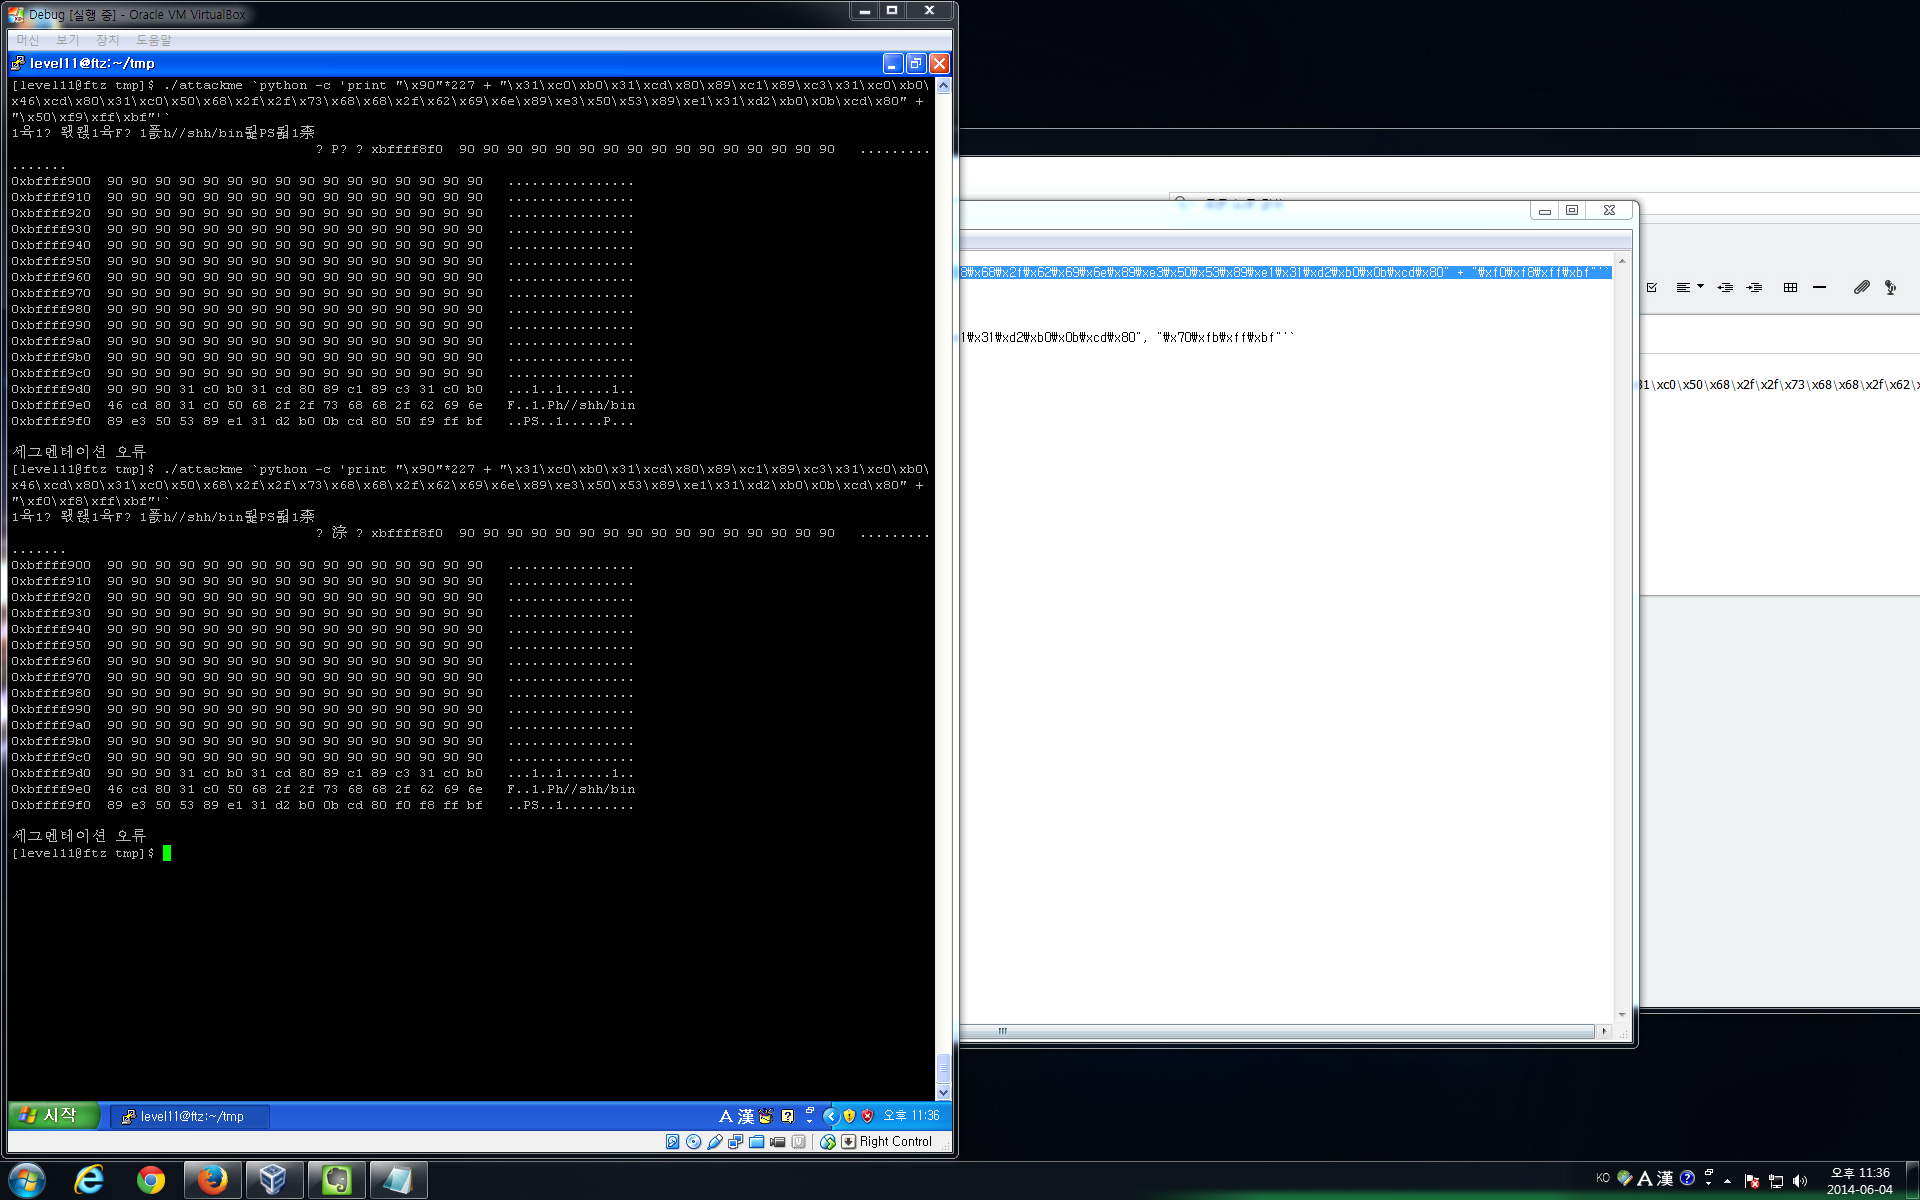Viewport: 1920px width, 1200px height.
Task: Click the attachment paperclip icon
Action: pos(1861,287)
